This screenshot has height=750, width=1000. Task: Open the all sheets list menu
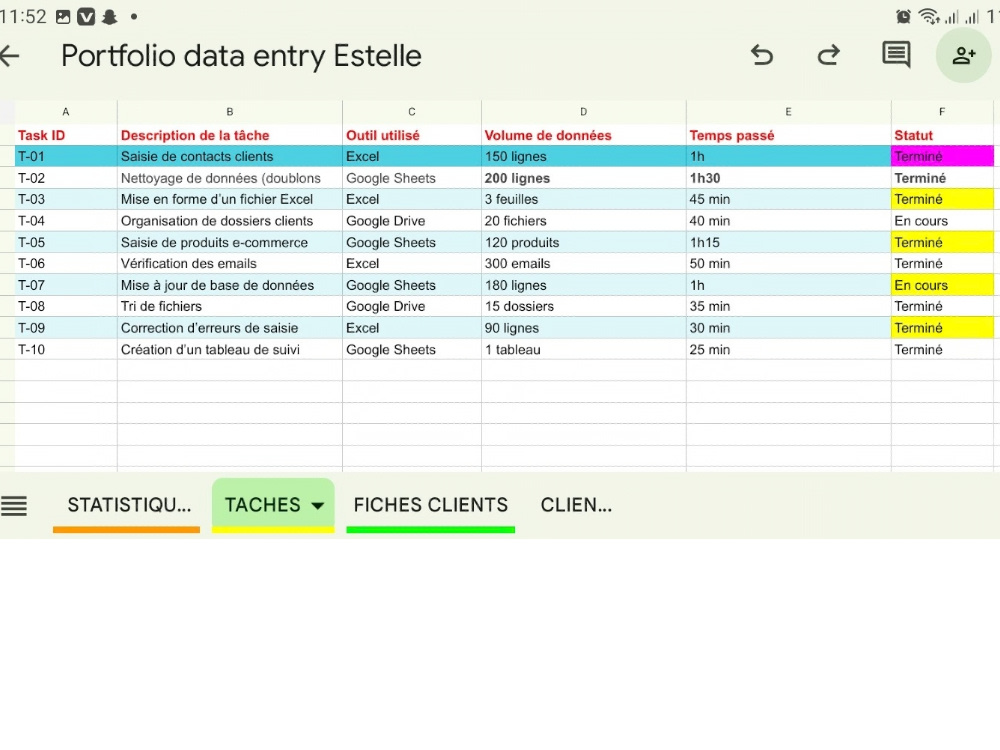[14, 506]
